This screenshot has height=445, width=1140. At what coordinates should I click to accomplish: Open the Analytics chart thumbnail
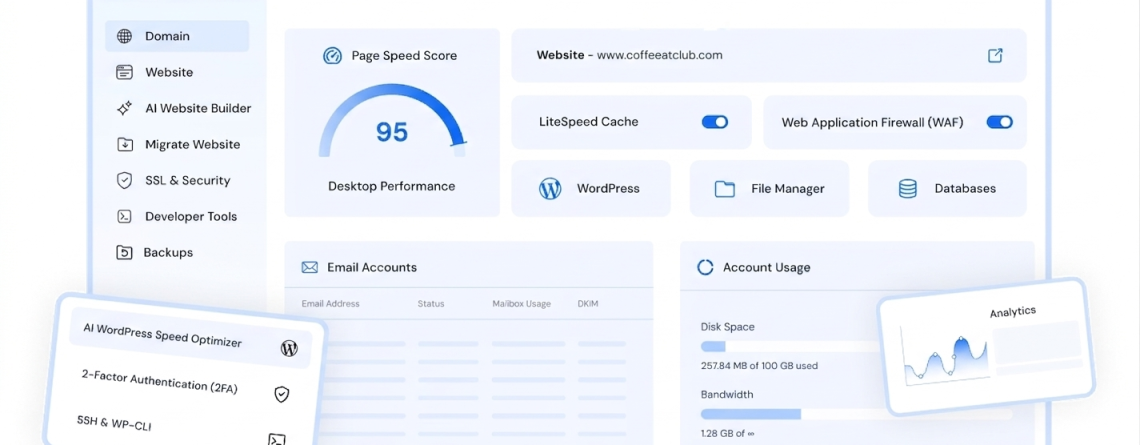(986, 348)
